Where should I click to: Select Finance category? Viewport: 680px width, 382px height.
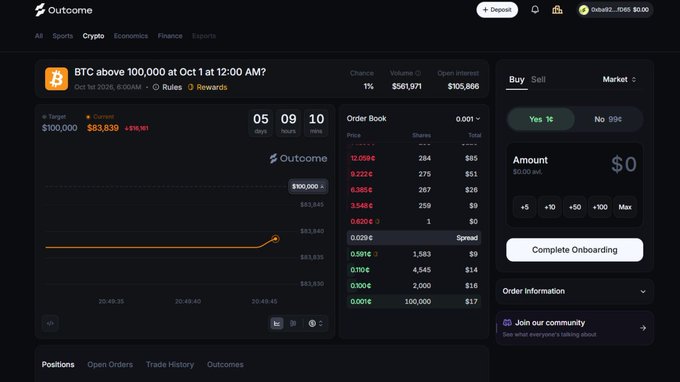[170, 36]
